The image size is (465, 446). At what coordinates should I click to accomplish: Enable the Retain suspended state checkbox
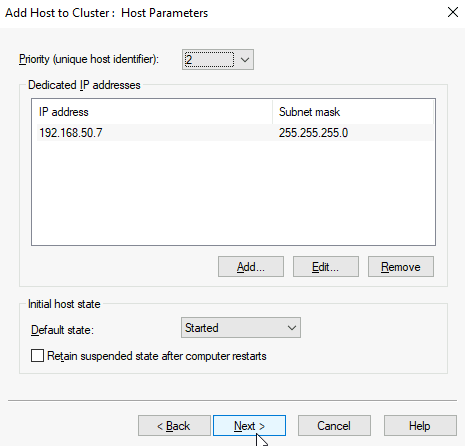tap(37, 355)
